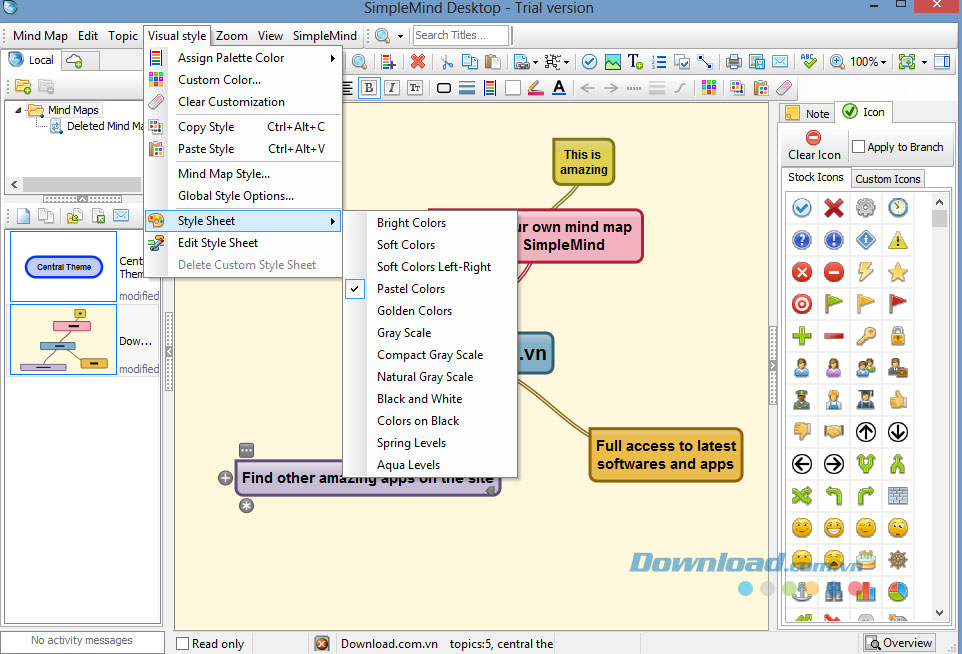The height and width of the screenshot is (654, 962).
Task: Enable the Apply to Branch checkbox
Action: click(x=858, y=147)
